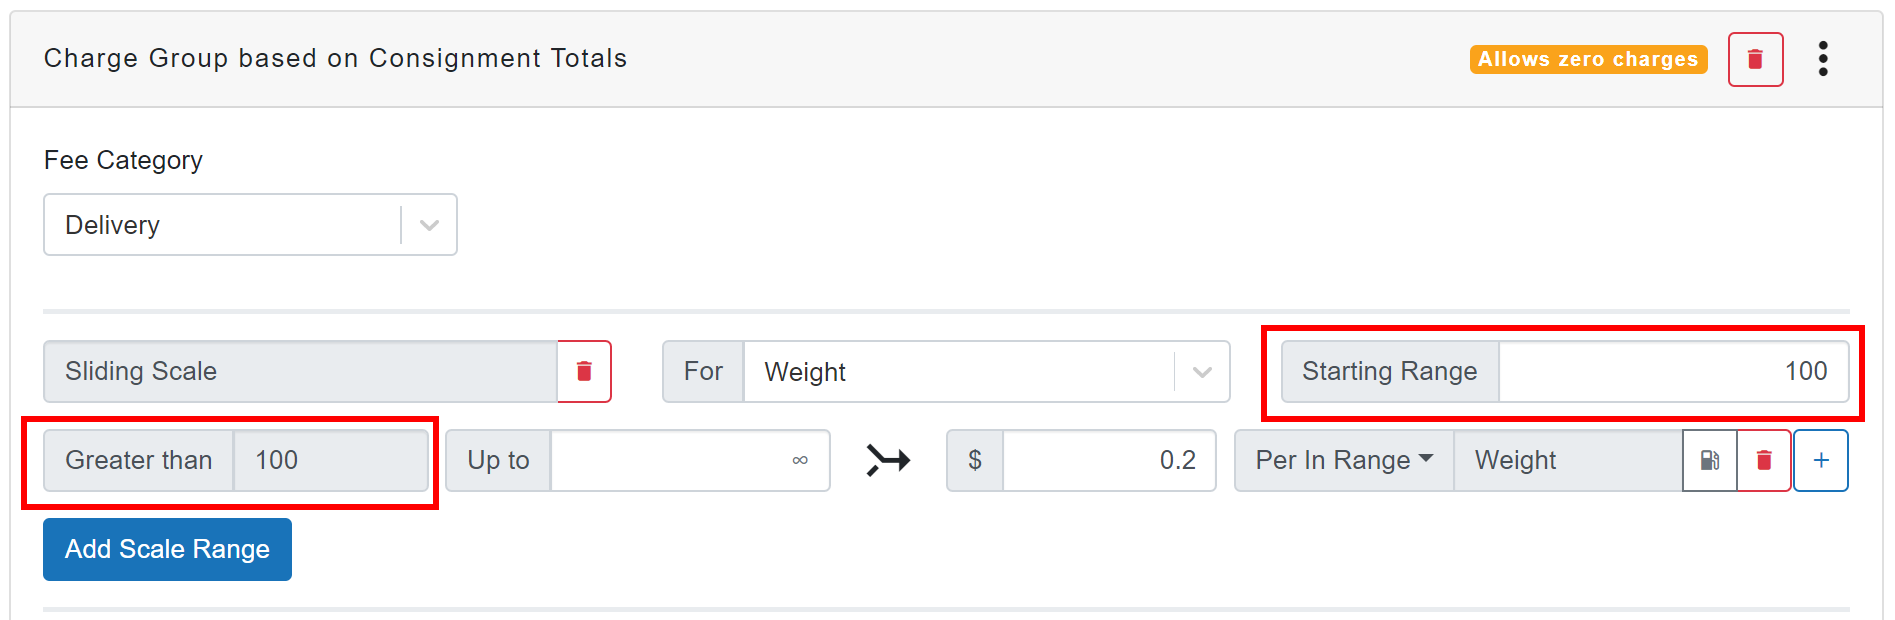This screenshot has width=1895, height=620.
Task: Click the arrow between range and price
Action: tap(888, 460)
